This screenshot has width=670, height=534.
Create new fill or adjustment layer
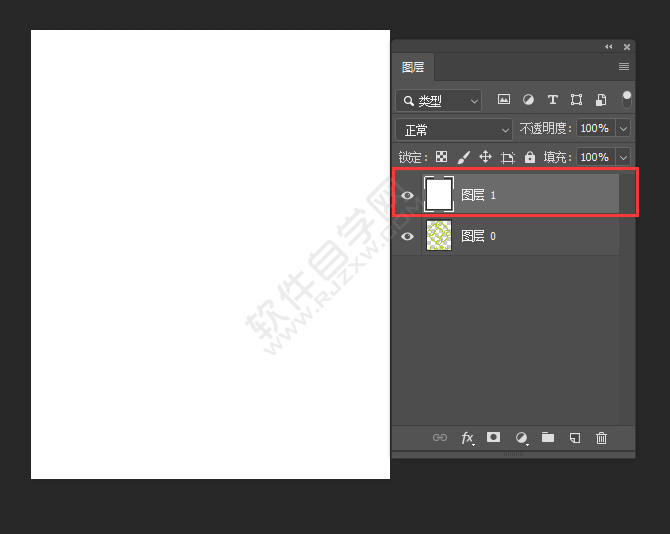(522, 438)
